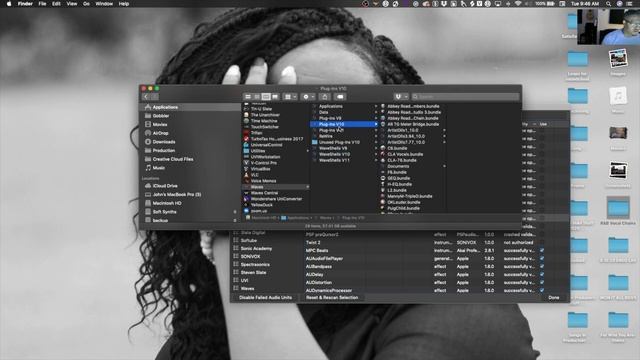Open Movies in the Finder sidebar
Screen dimensions: 640x360
click(160, 124)
